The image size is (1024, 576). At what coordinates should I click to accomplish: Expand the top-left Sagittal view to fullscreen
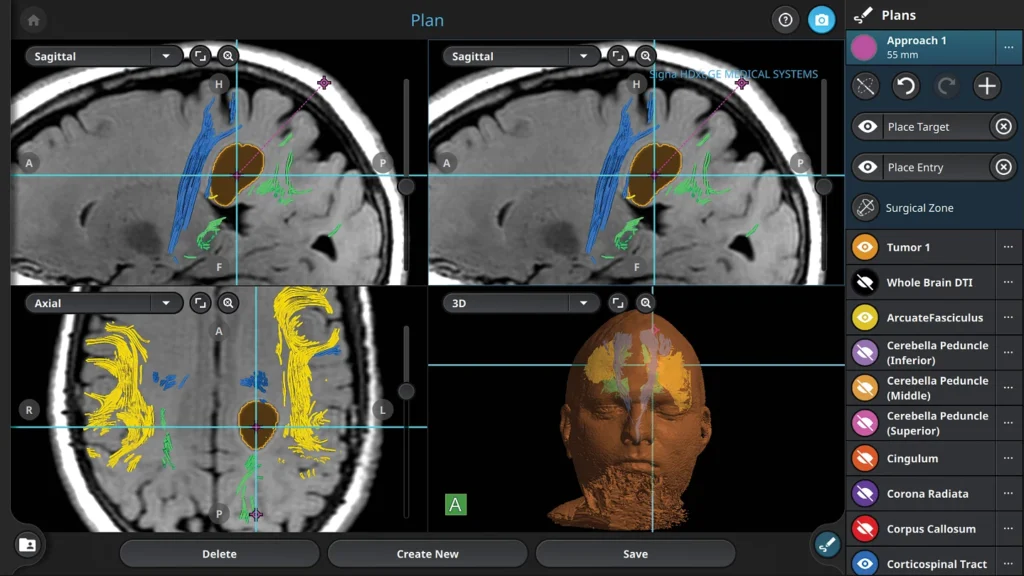pyautogui.click(x=200, y=56)
